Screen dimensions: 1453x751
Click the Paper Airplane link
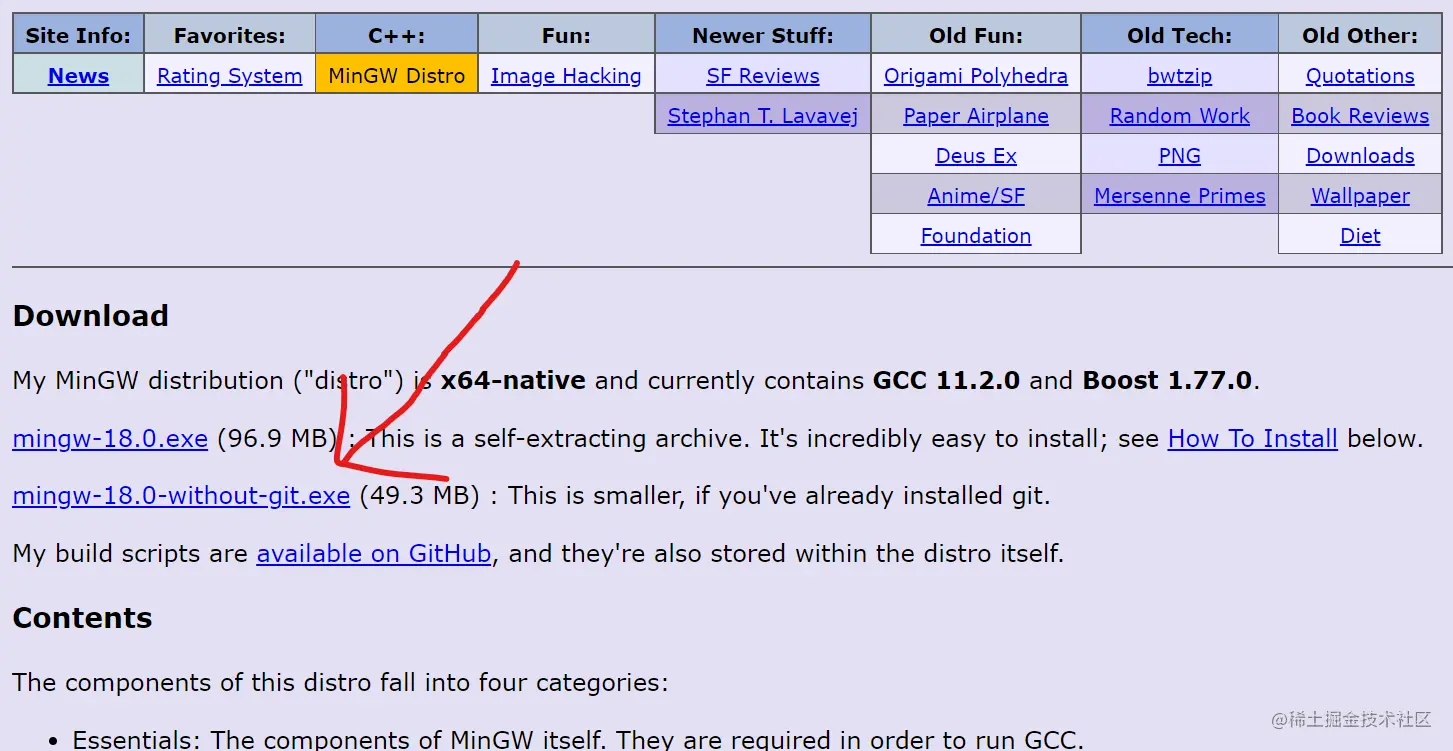click(975, 116)
